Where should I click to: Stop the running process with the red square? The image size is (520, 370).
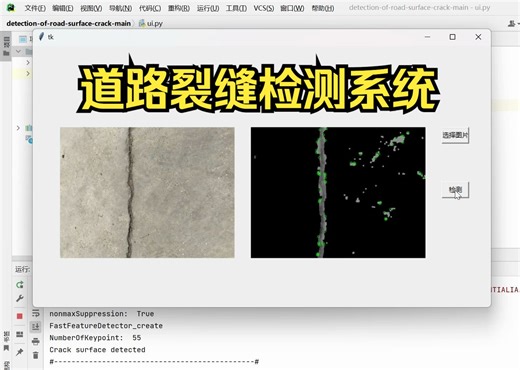[x=20, y=316]
